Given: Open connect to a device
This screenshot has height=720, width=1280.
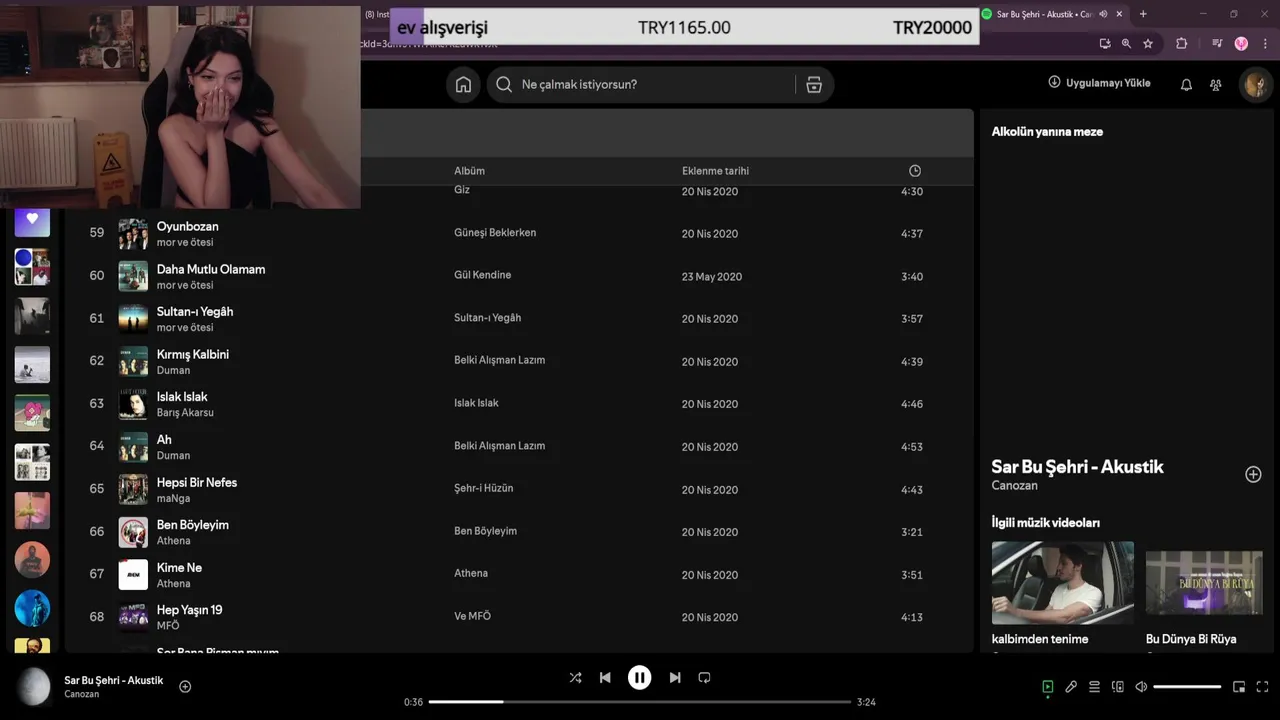Looking at the screenshot, I should [1118, 687].
